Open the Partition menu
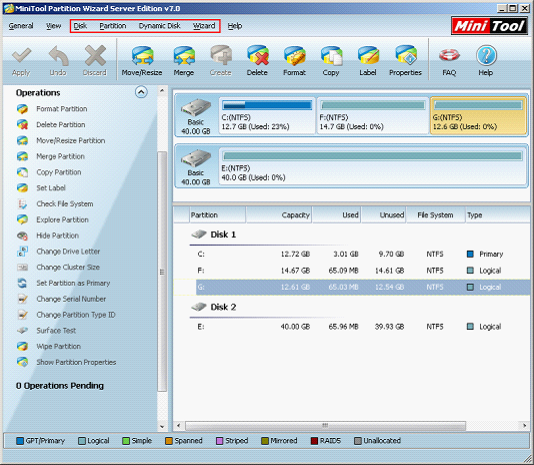Image resolution: width=534 pixels, height=465 pixels. click(113, 26)
